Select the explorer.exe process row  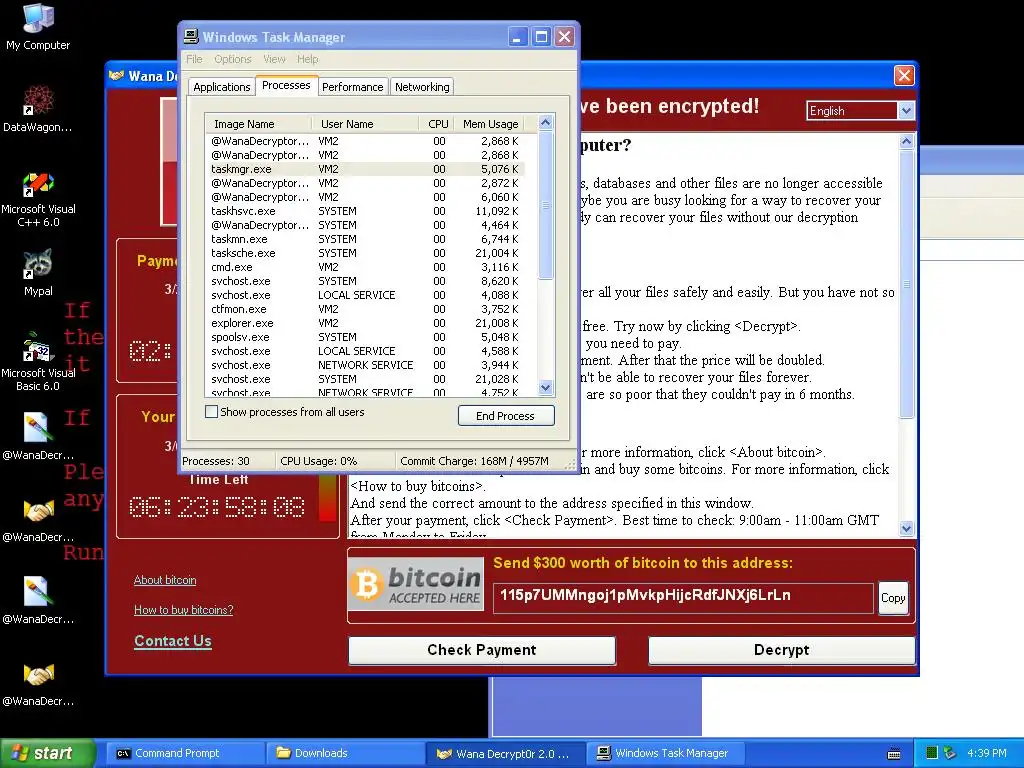(x=365, y=323)
